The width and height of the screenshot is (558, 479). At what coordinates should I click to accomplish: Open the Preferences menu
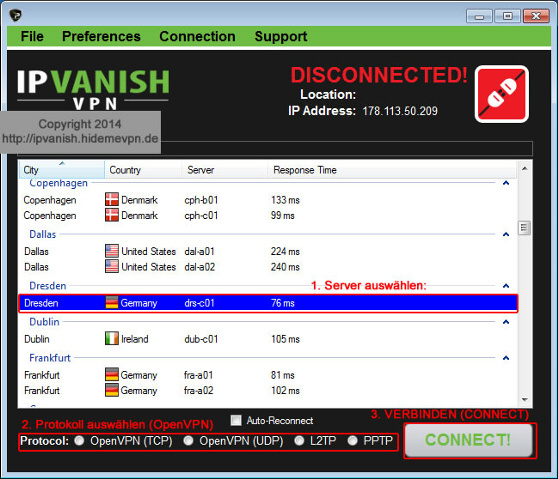(x=101, y=36)
